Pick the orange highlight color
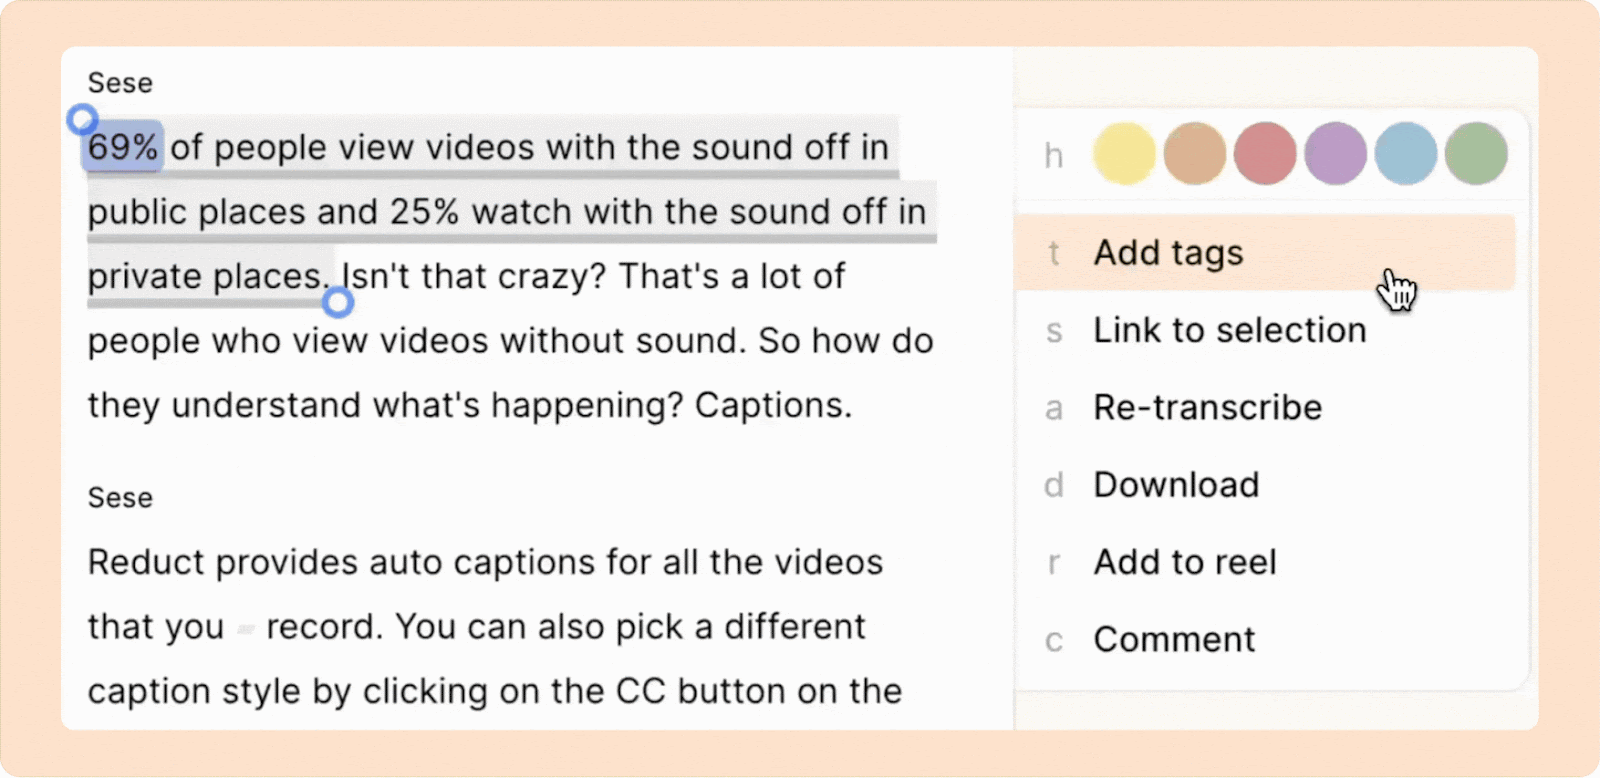The height and width of the screenshot is (778, 1600). tap(1195, 154)
